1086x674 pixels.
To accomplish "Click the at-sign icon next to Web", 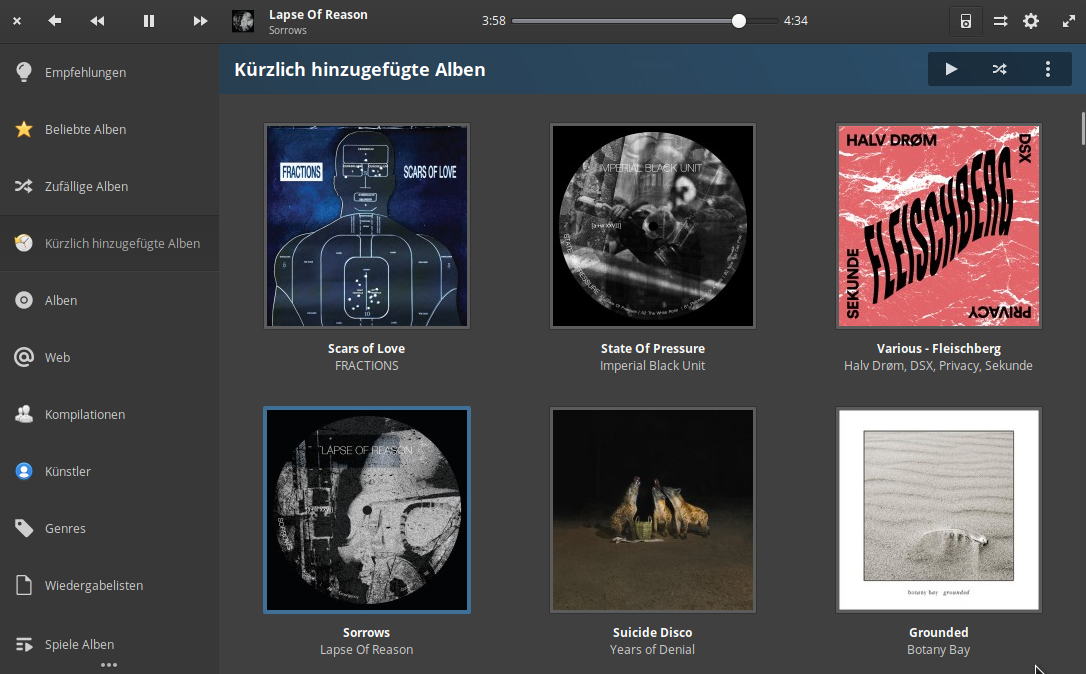I will coord(24,357).
